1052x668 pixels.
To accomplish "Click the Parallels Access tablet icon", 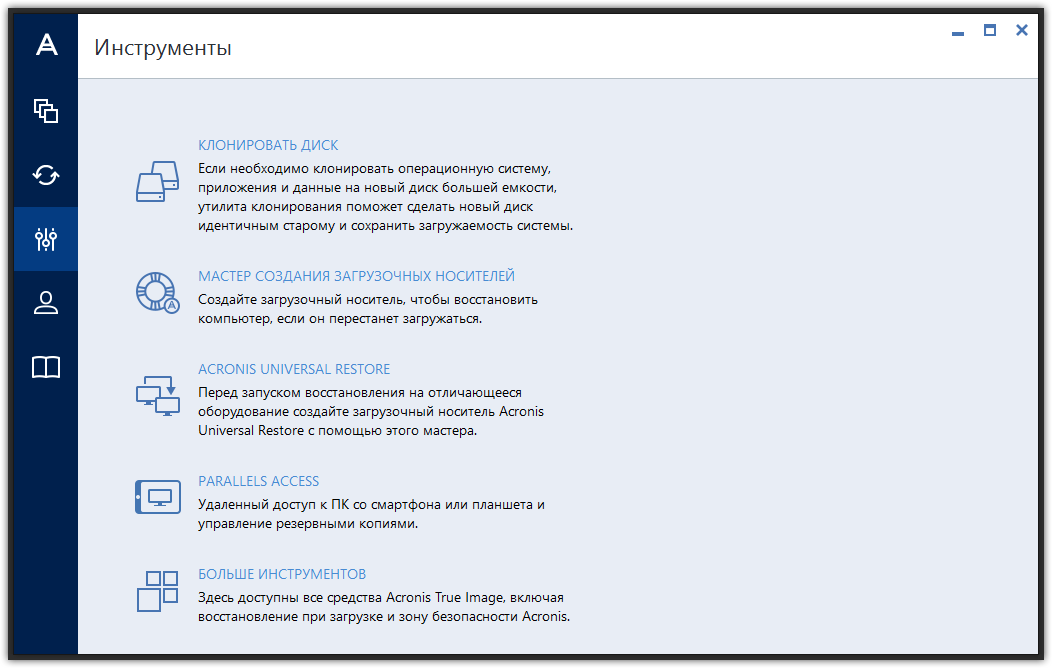I will [x=158, y=497].
